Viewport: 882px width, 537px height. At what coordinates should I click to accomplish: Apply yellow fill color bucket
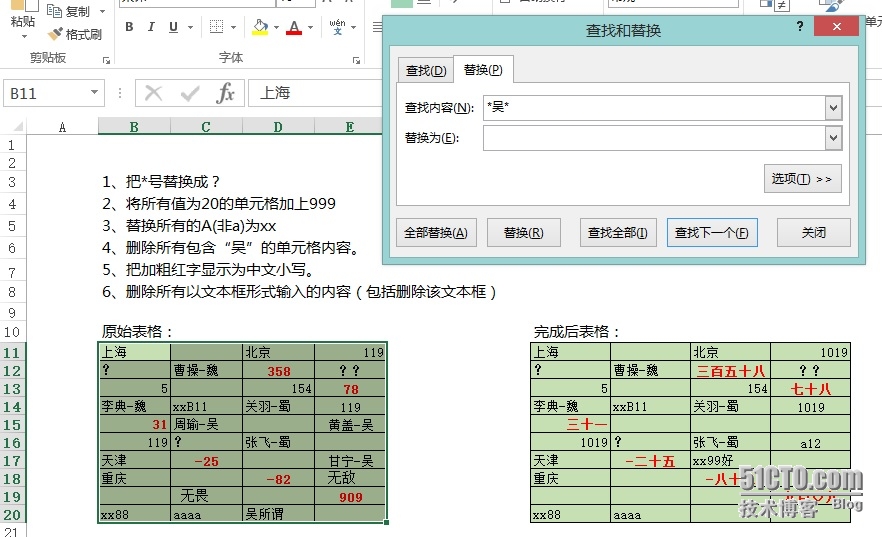pos(260,27)
